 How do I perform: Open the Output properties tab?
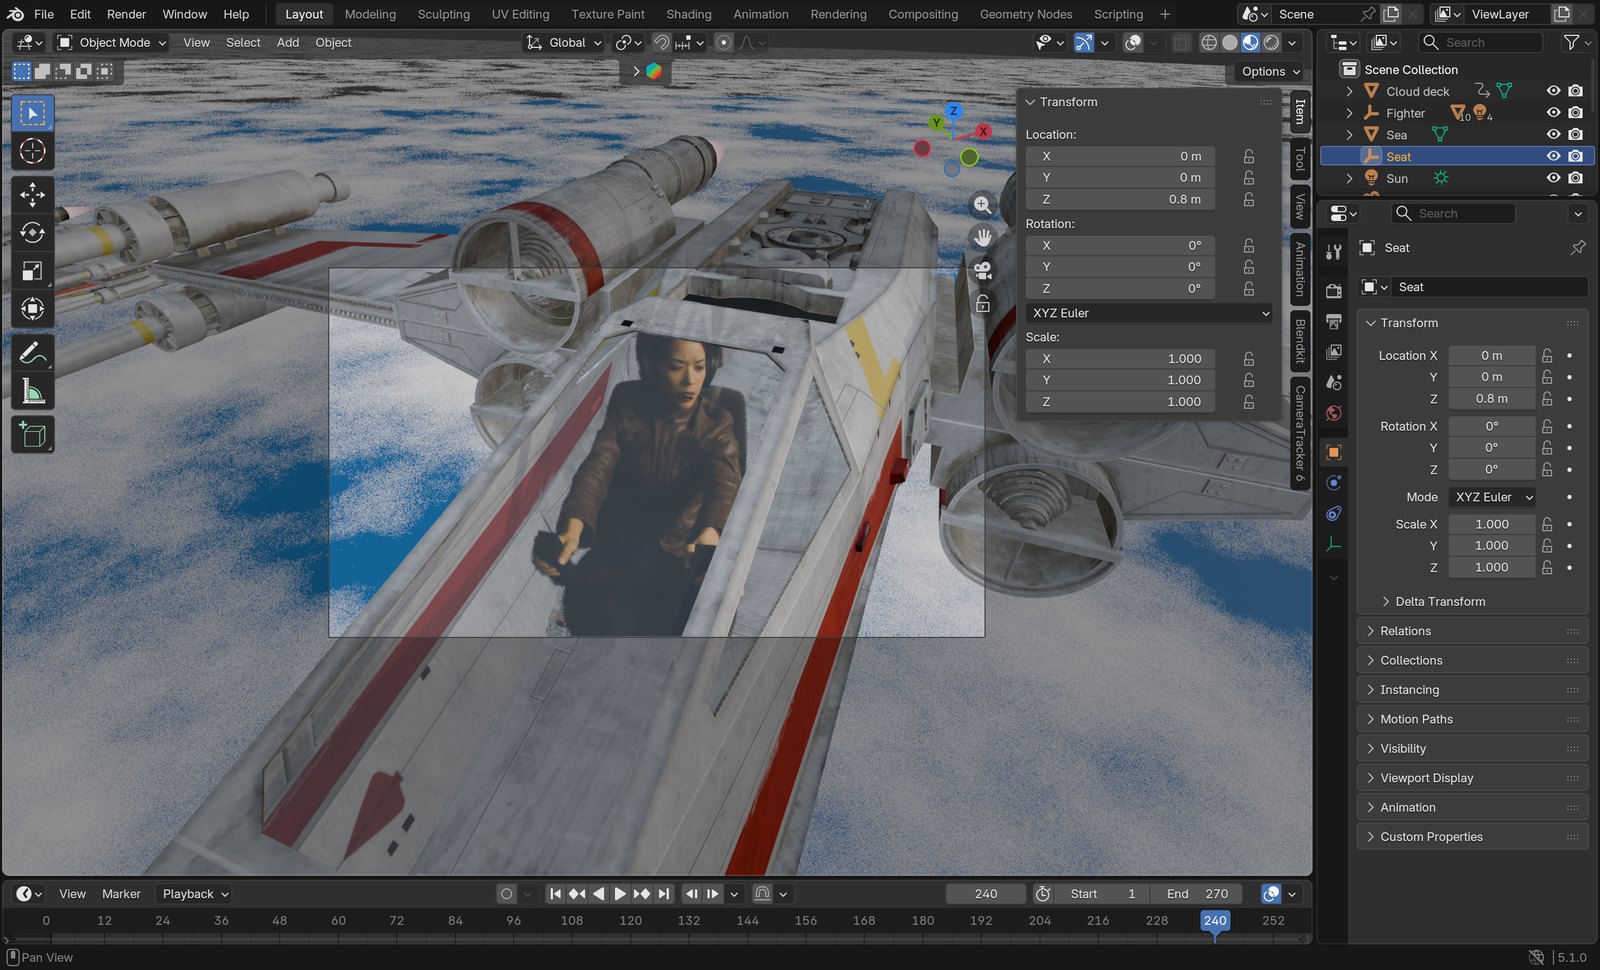click(1334, 321)
